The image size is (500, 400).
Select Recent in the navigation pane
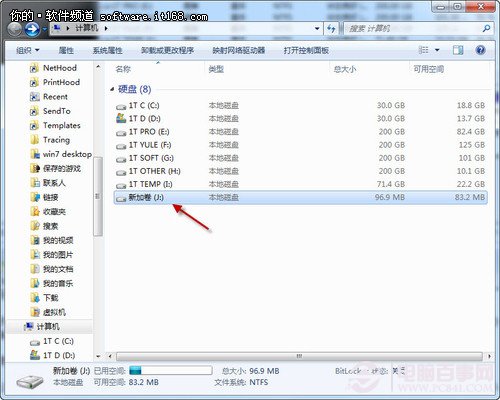[55, 97]
